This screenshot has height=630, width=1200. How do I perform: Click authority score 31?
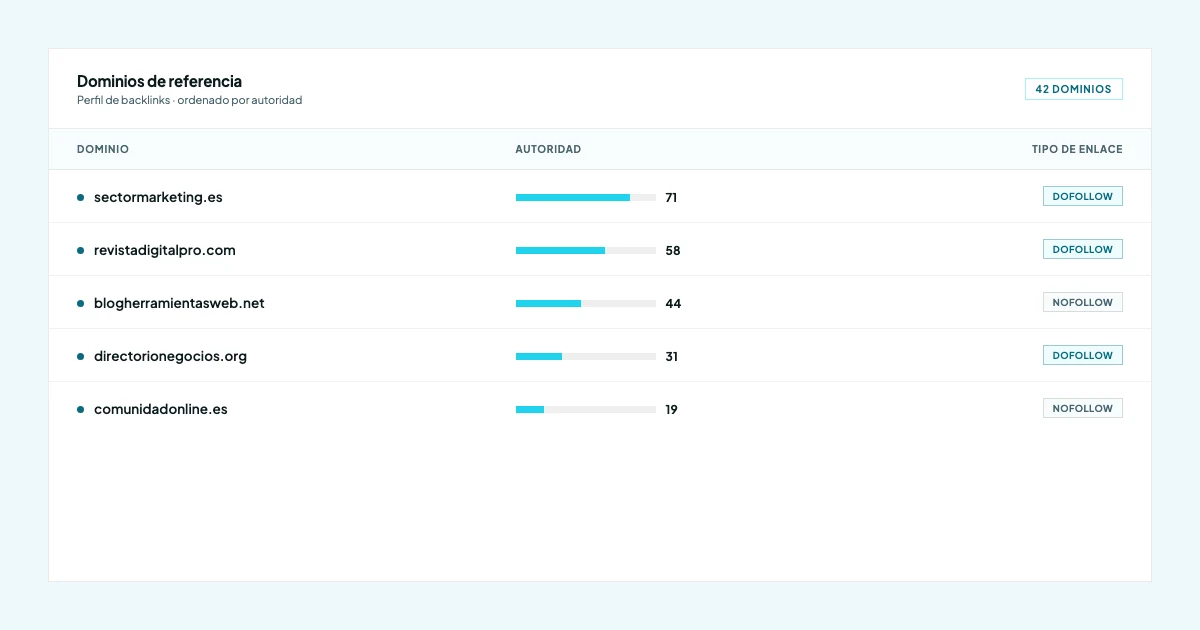[x=672, y=357]
